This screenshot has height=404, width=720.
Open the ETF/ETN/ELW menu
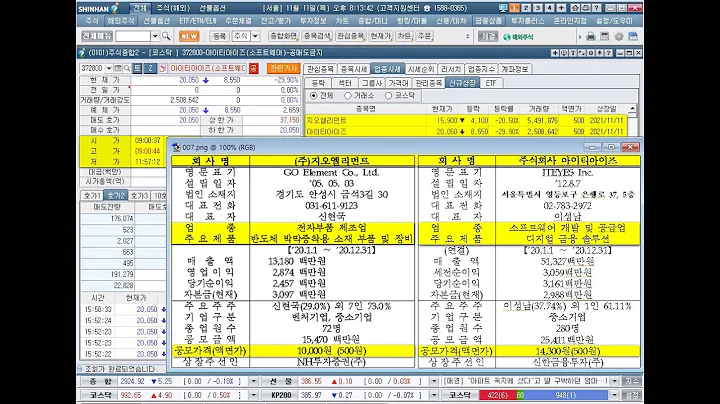[198, 21]
